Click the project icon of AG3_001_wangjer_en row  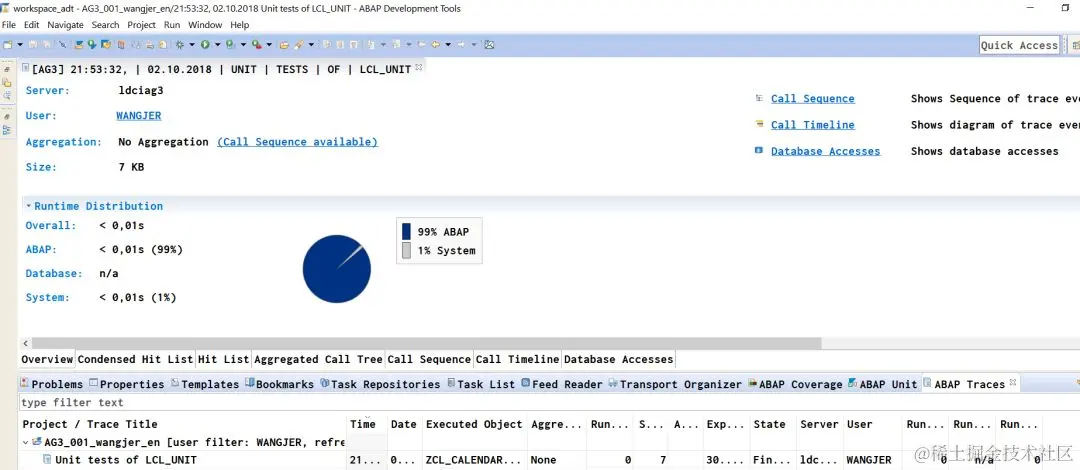[x=37, y=442]
